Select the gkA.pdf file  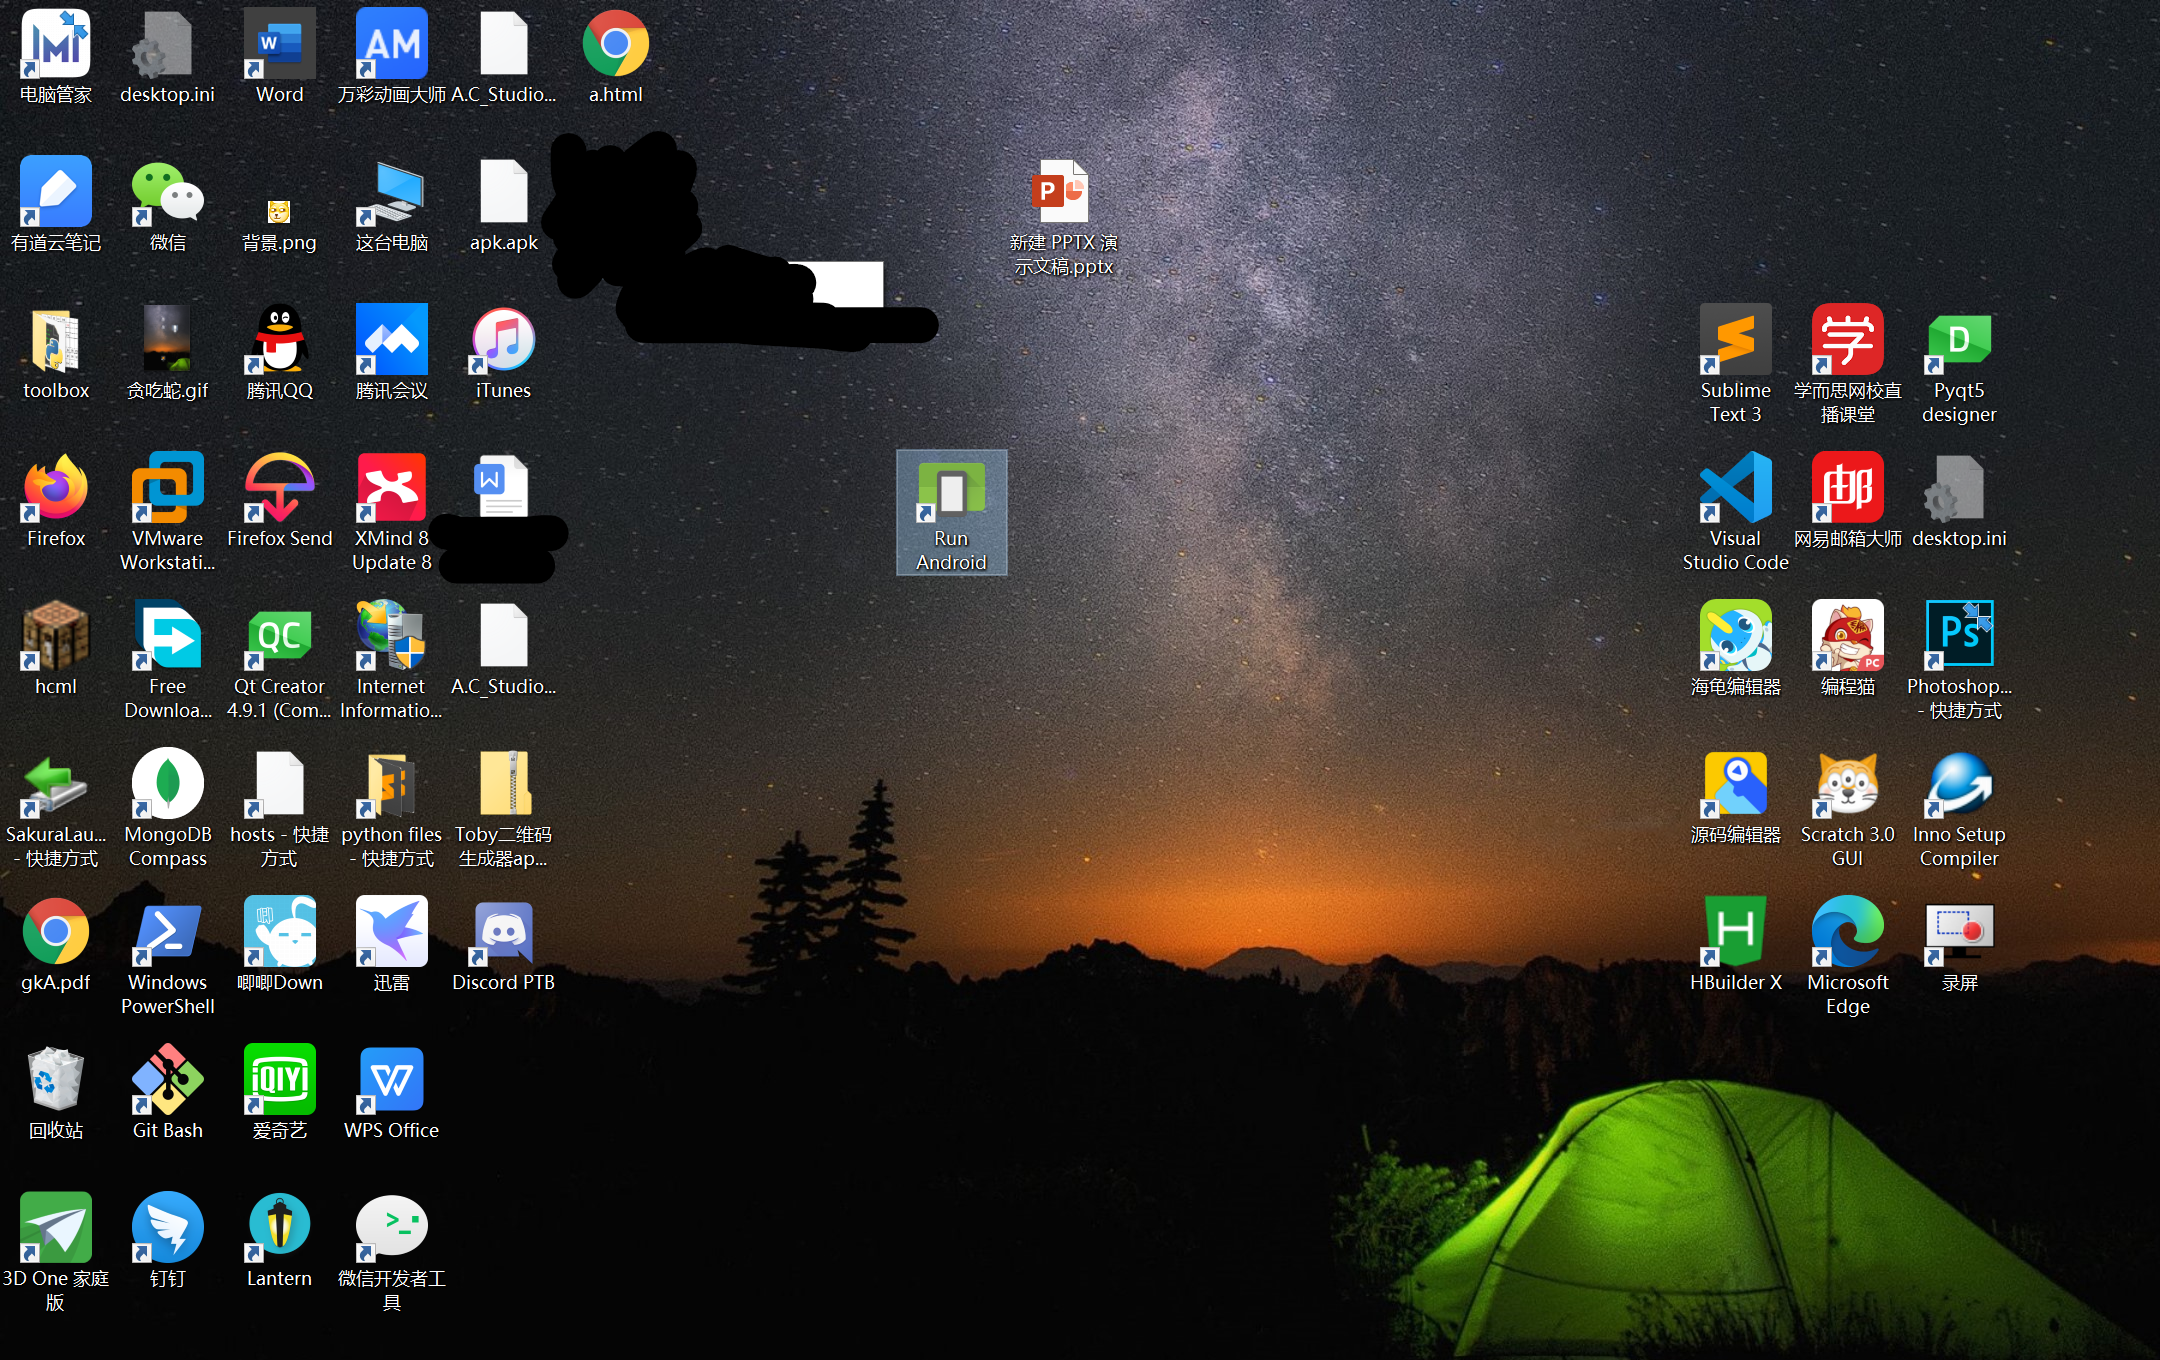point(56,945)
